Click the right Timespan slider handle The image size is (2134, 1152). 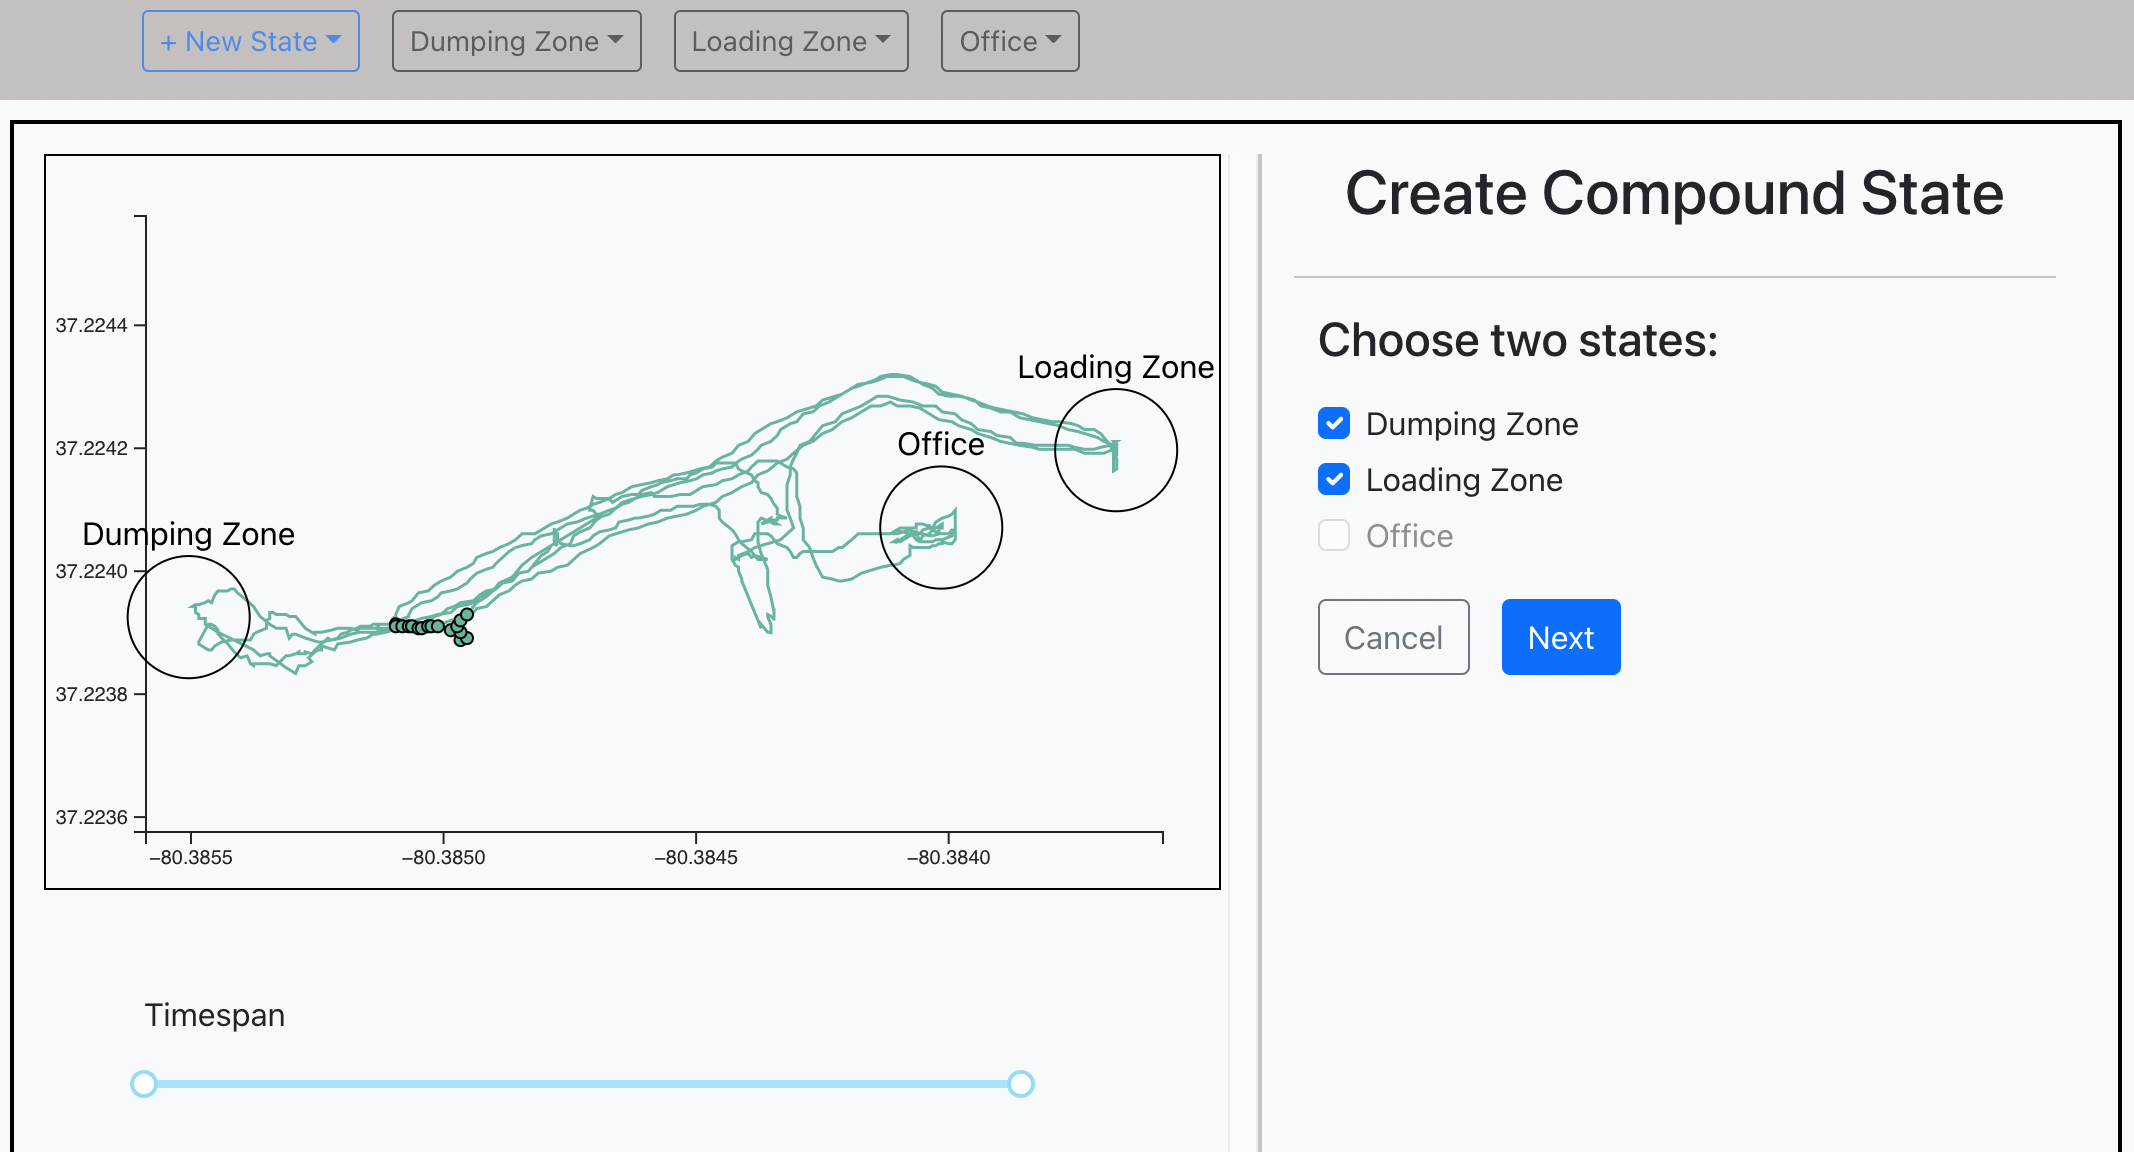coord(1020,1084)
